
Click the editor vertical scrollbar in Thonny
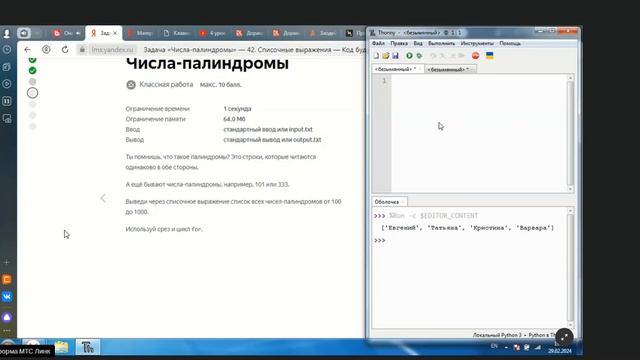point(570,133)
